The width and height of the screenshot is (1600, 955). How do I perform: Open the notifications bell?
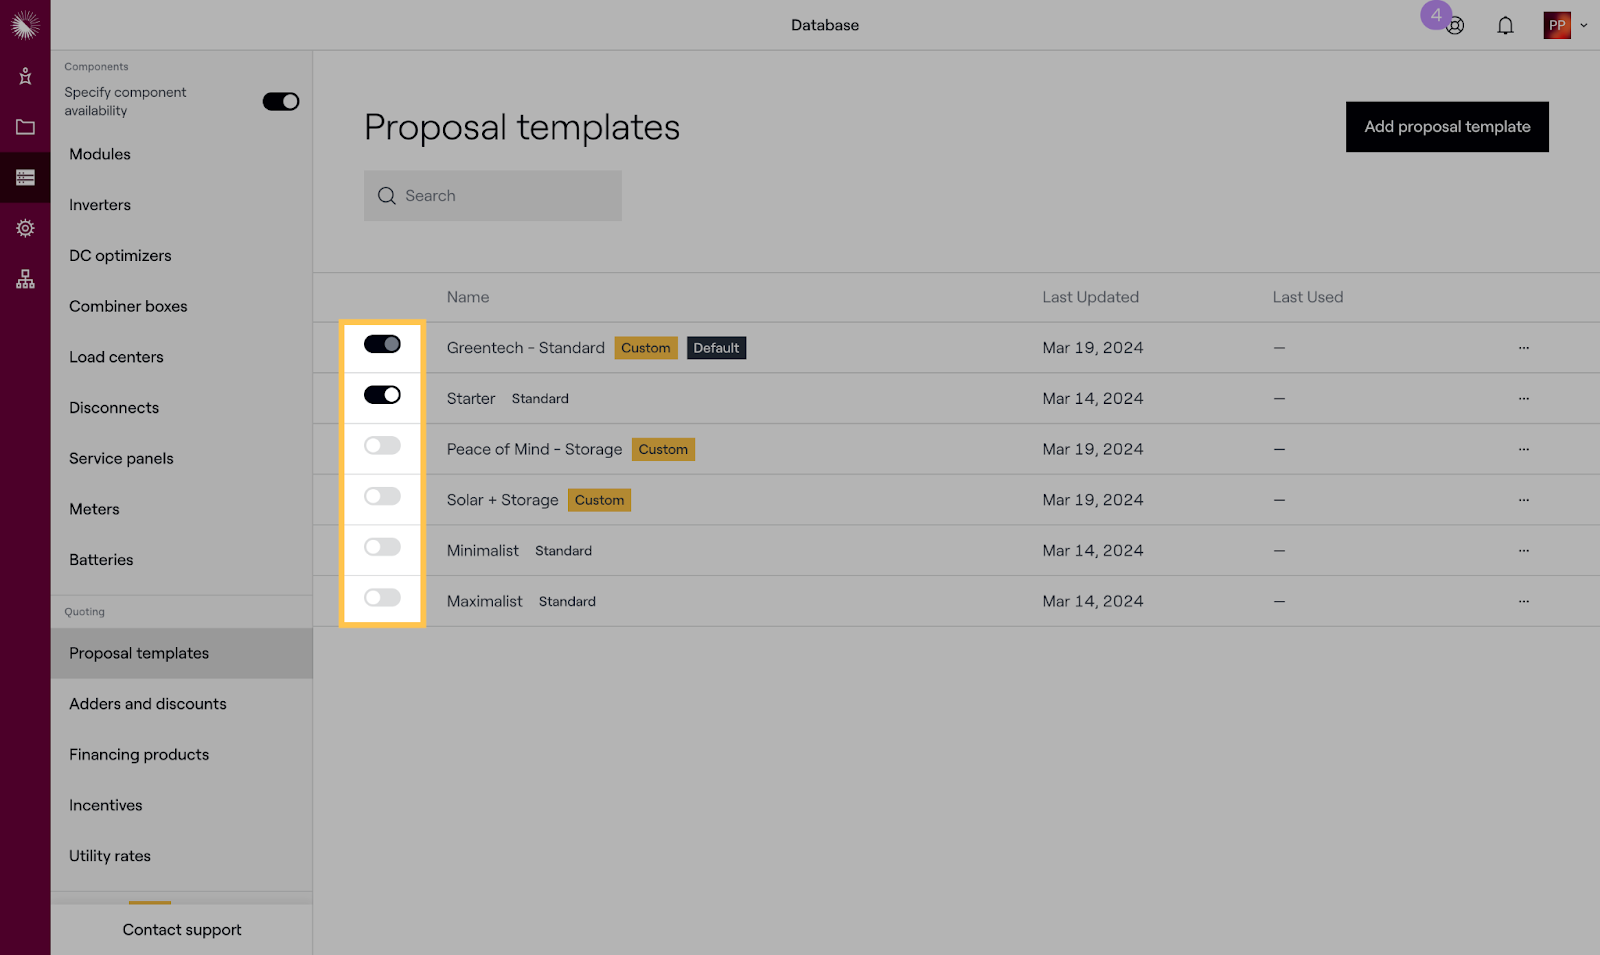point(1505,26)
